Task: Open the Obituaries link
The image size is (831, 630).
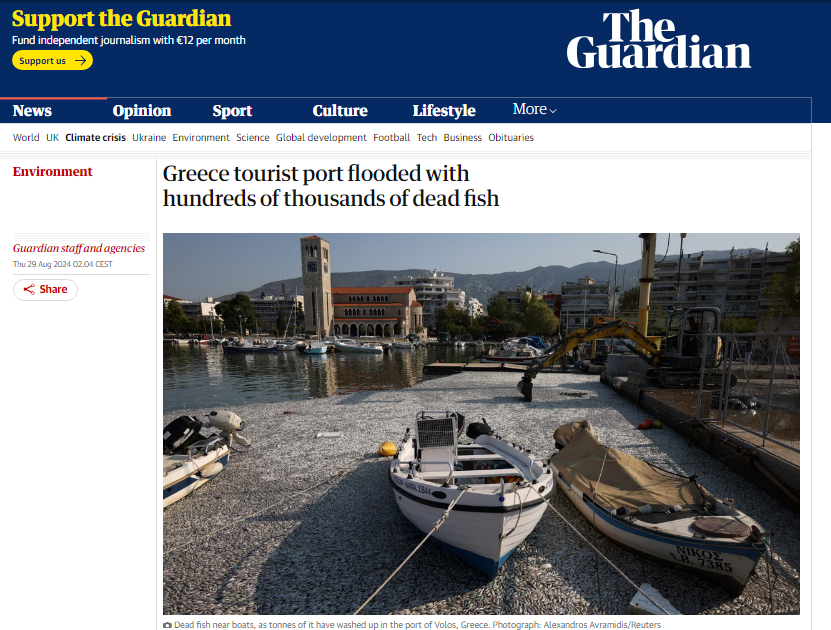Action: coord(511,138)
